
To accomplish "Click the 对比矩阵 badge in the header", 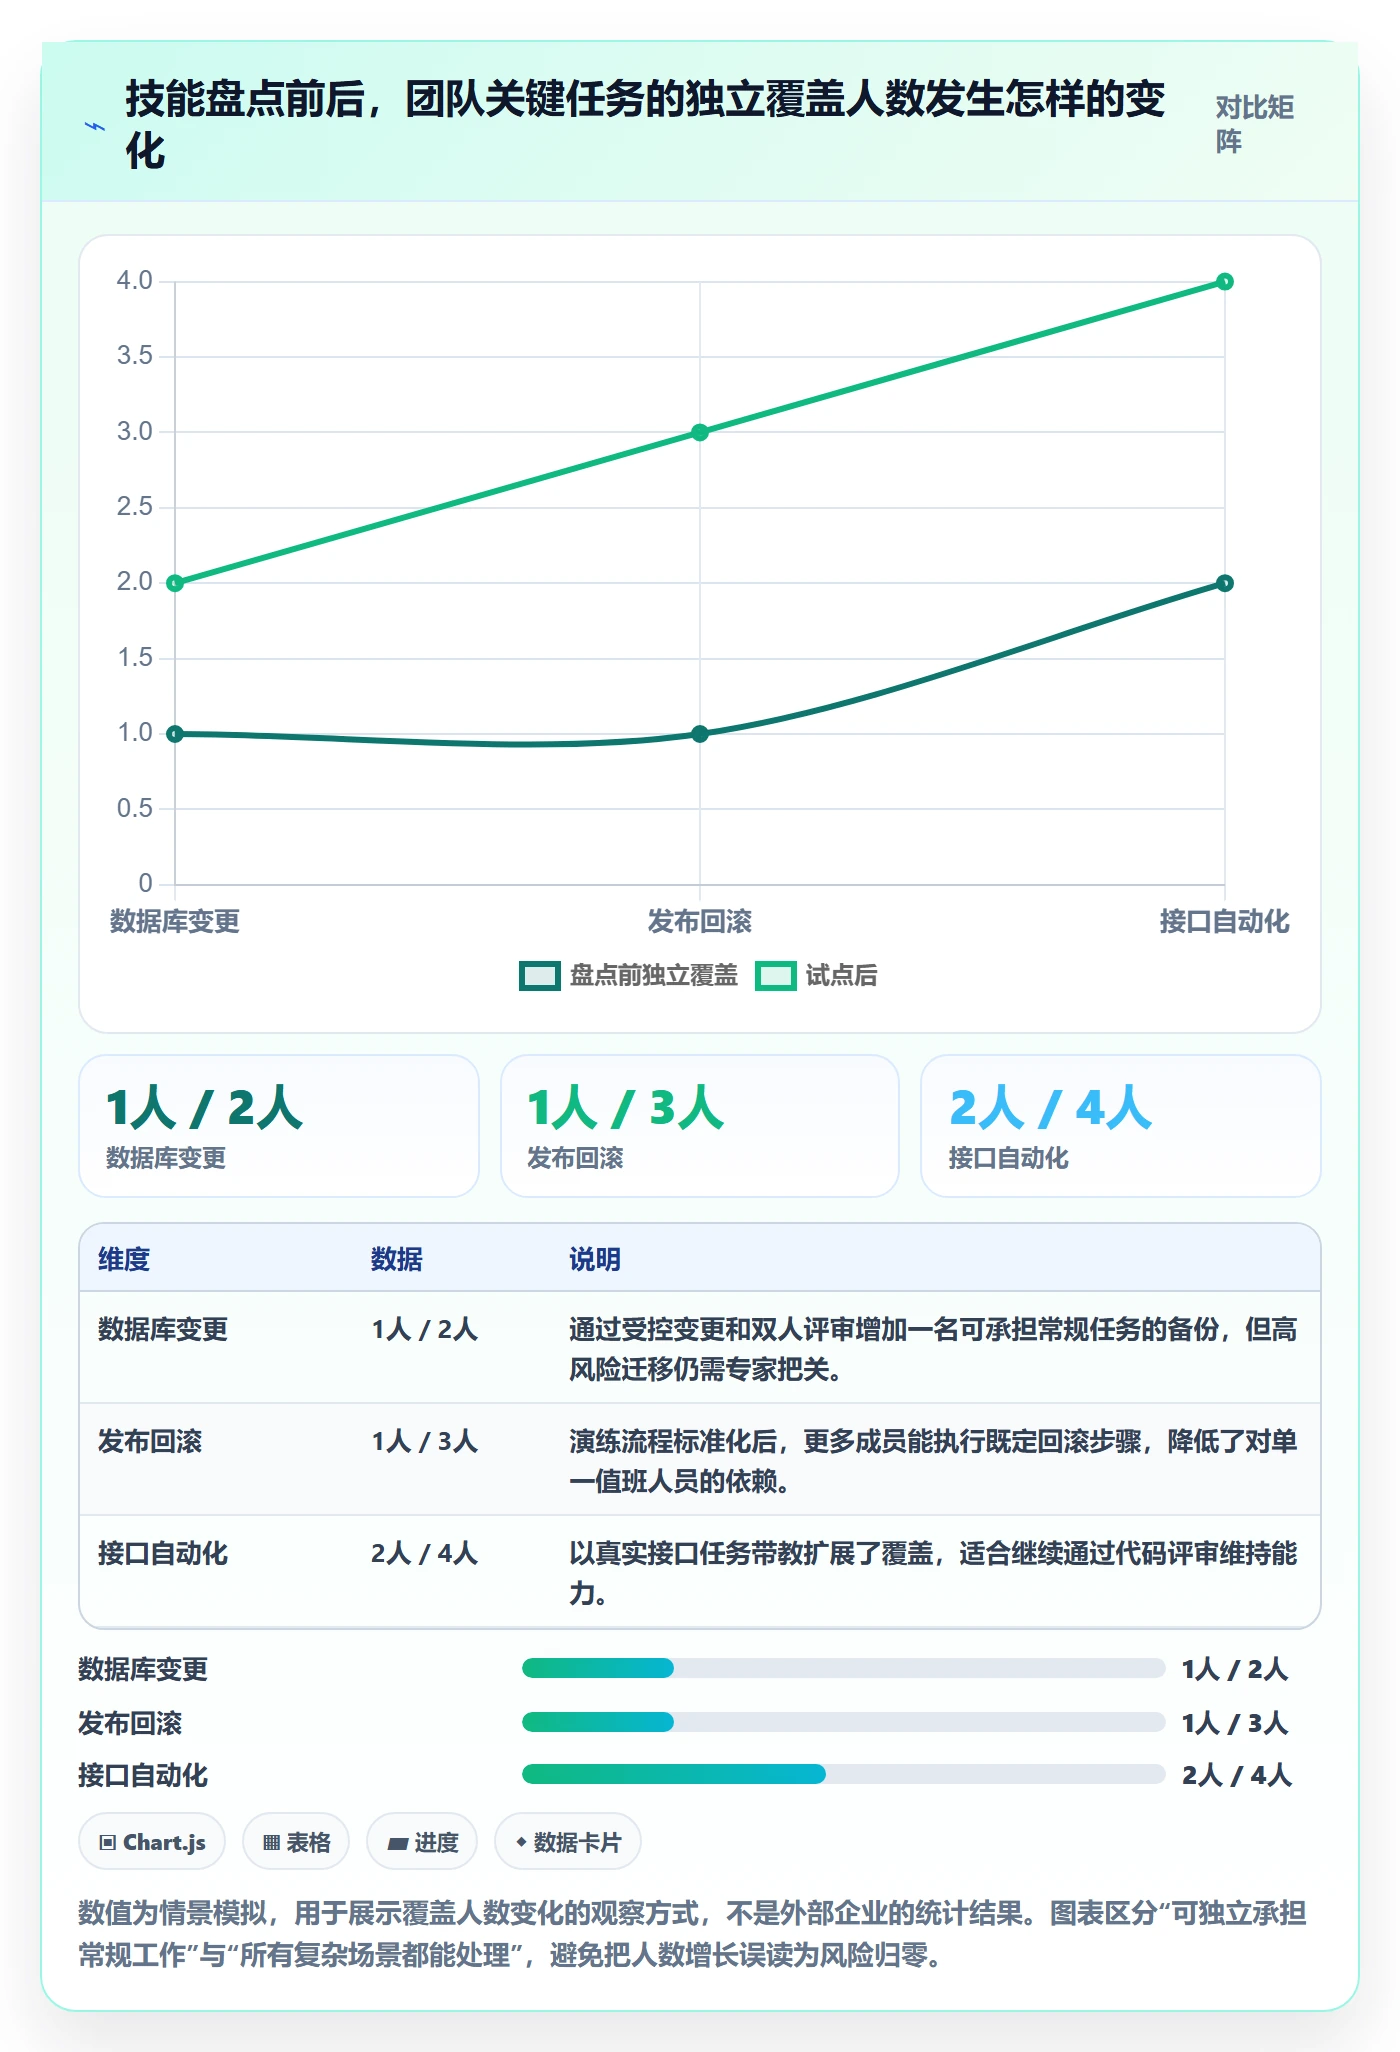I will point(1255,124).
